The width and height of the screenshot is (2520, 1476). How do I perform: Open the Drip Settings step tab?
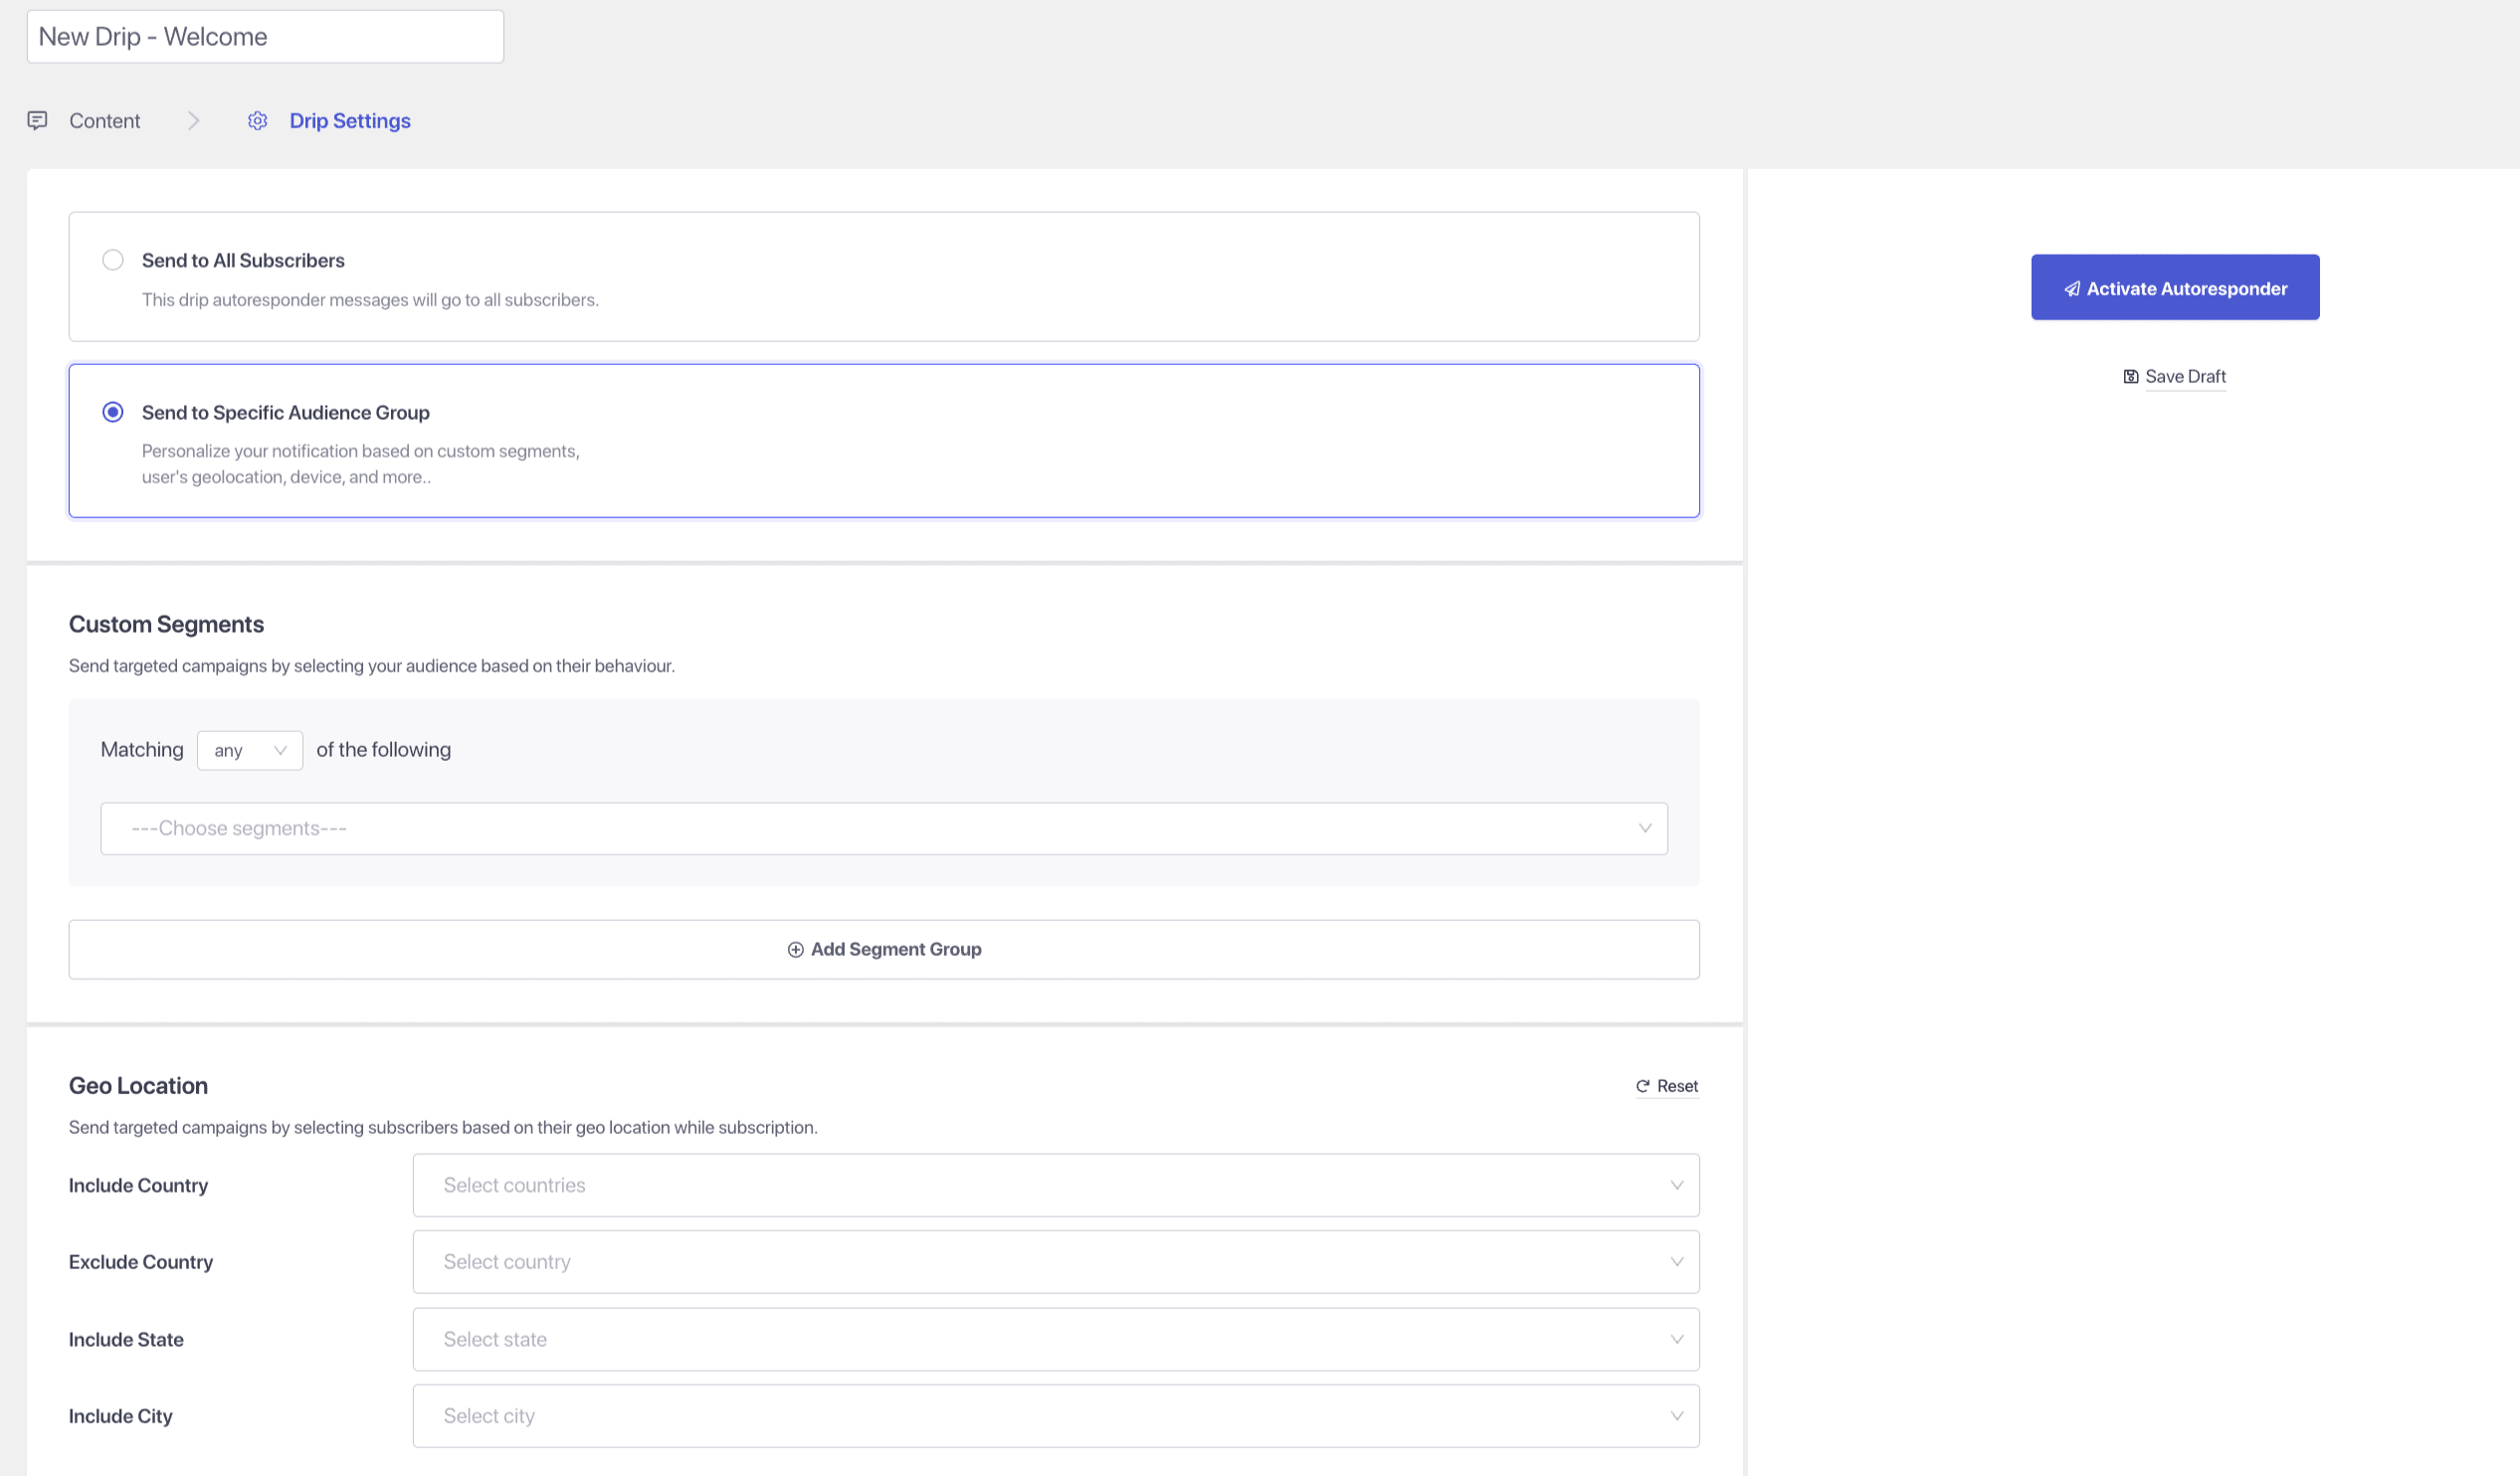coord(350,121)
